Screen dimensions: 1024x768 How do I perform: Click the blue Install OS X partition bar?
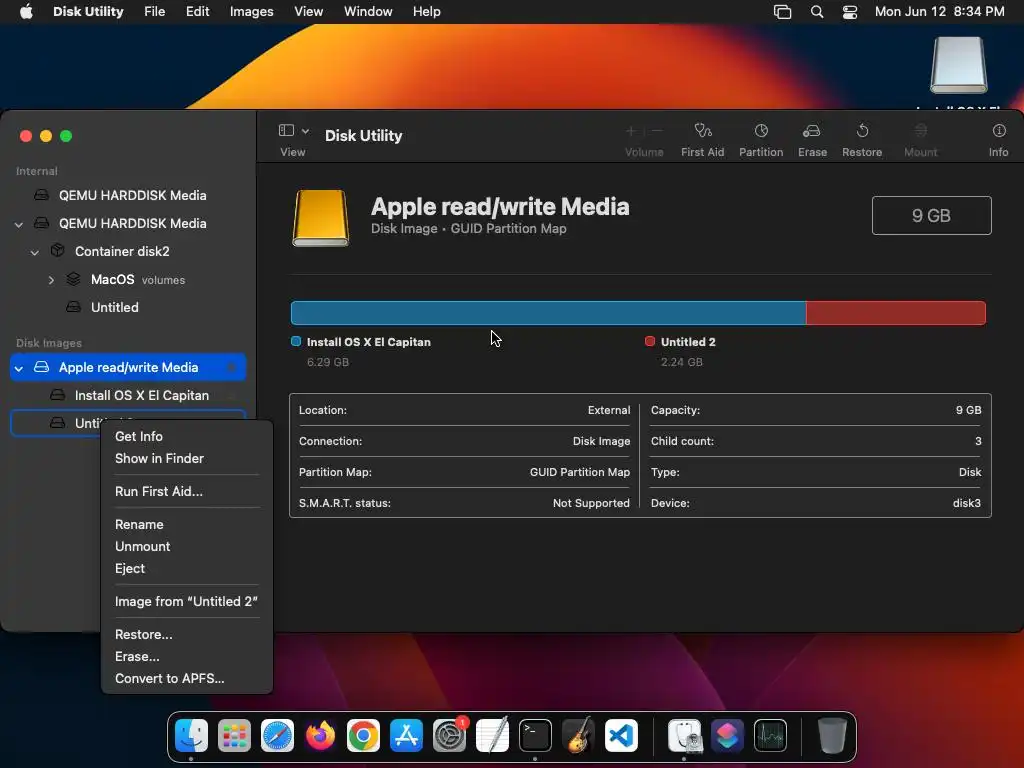[x=549, y=313]
